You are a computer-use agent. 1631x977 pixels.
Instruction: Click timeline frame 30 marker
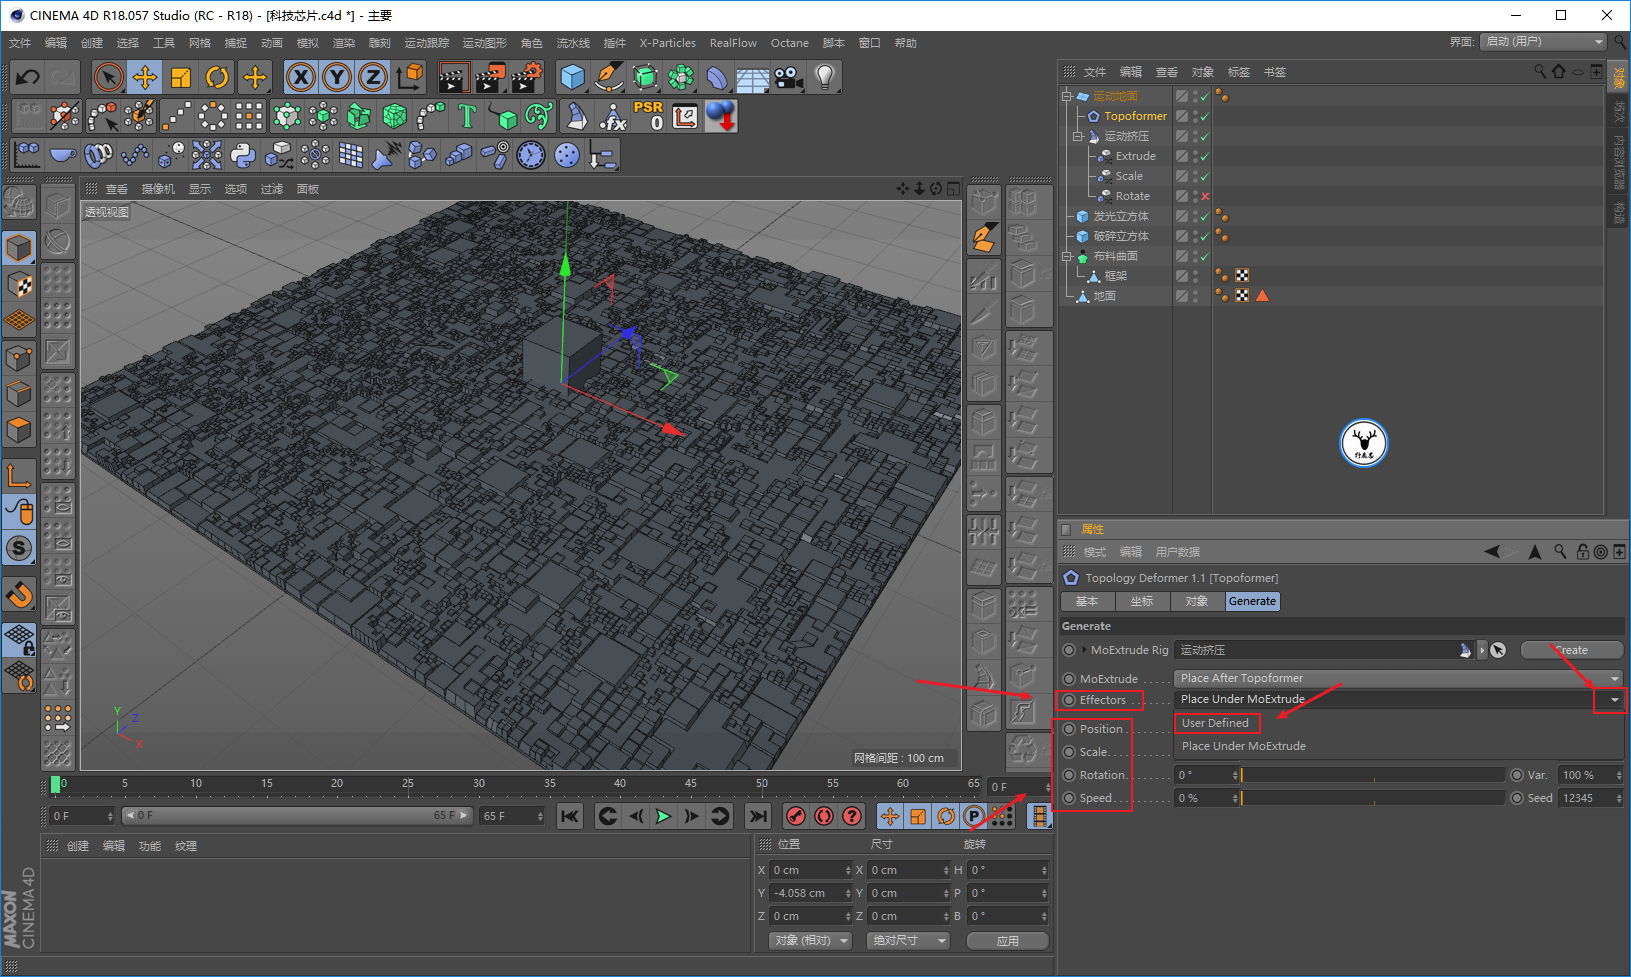(x=479, y=784)
